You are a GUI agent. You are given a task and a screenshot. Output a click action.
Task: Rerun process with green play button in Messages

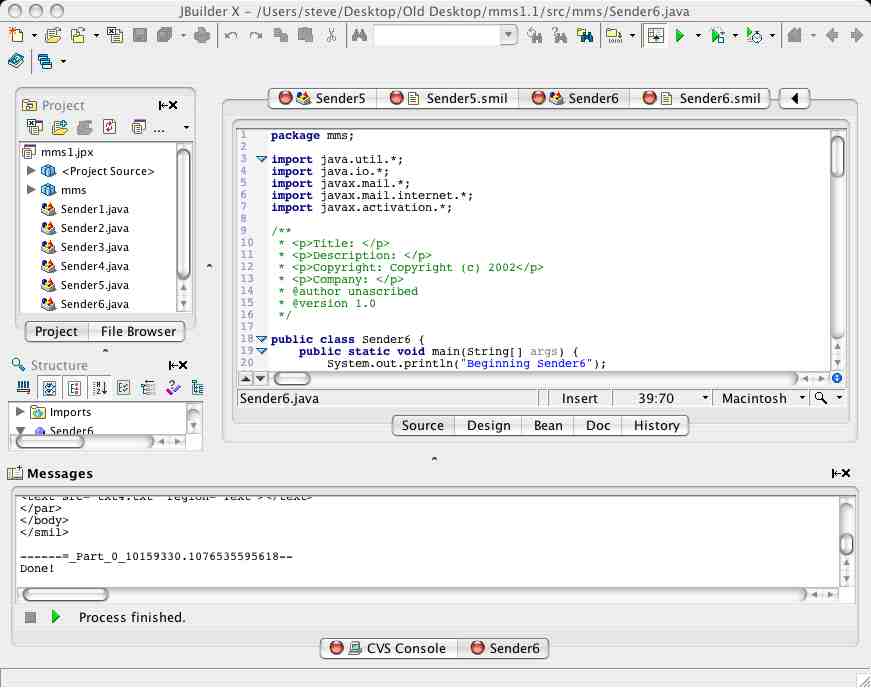(x=56, y=617)
